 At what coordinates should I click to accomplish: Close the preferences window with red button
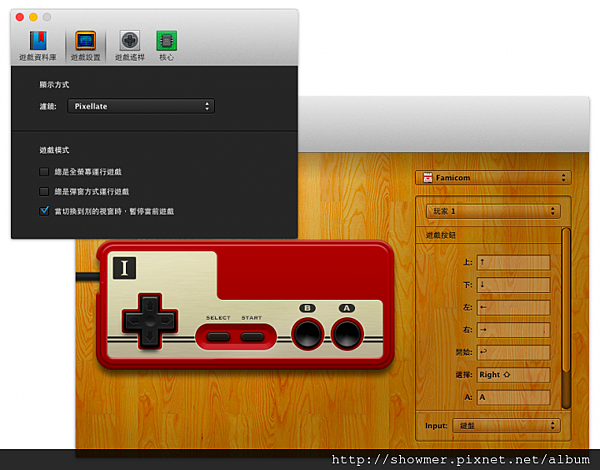(20, 17)
